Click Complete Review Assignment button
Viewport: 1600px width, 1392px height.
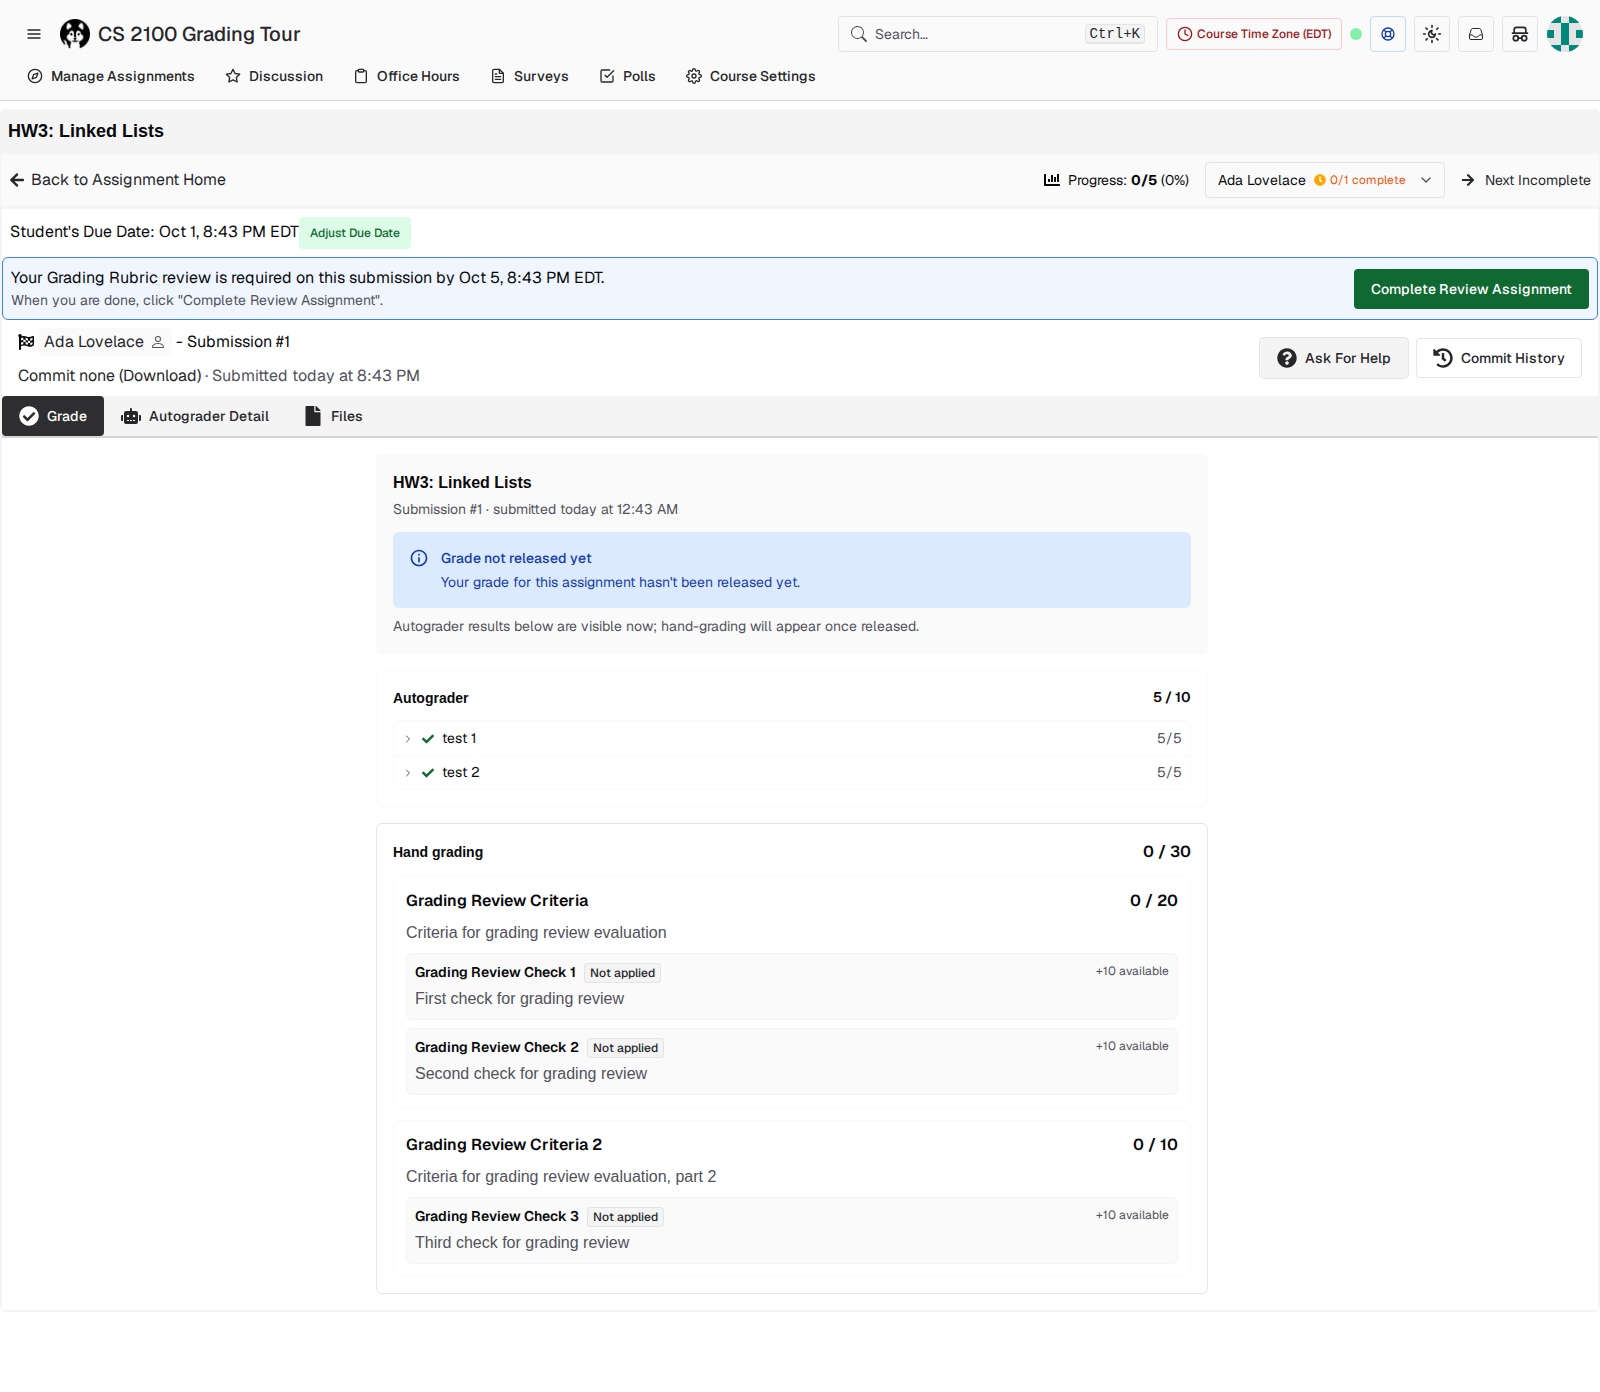[1471, 289]
